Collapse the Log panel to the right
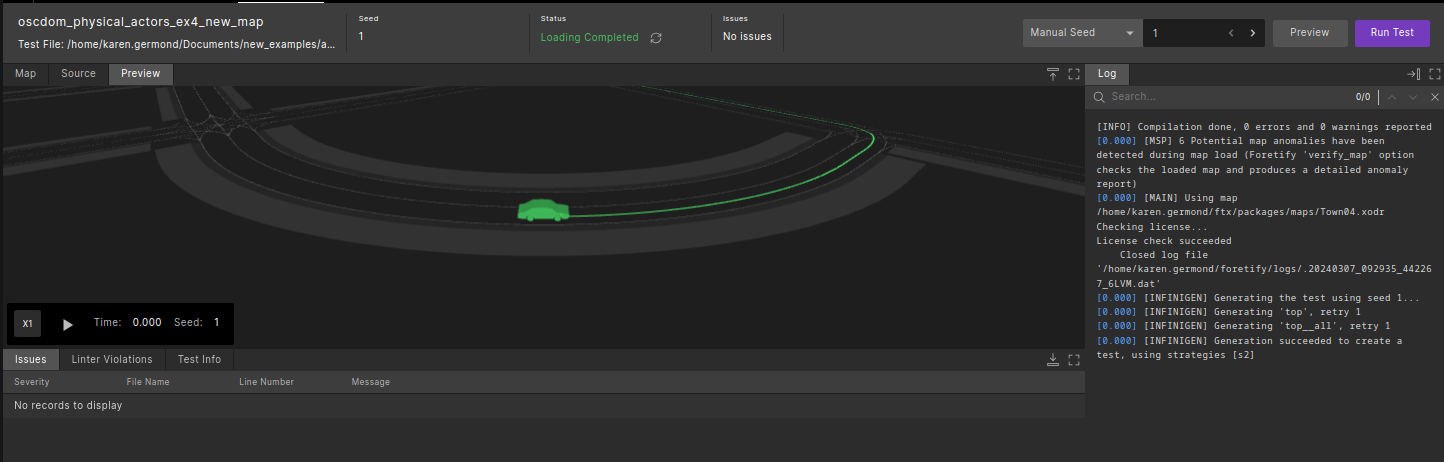1444x462 pixels. coord(1413,74)
